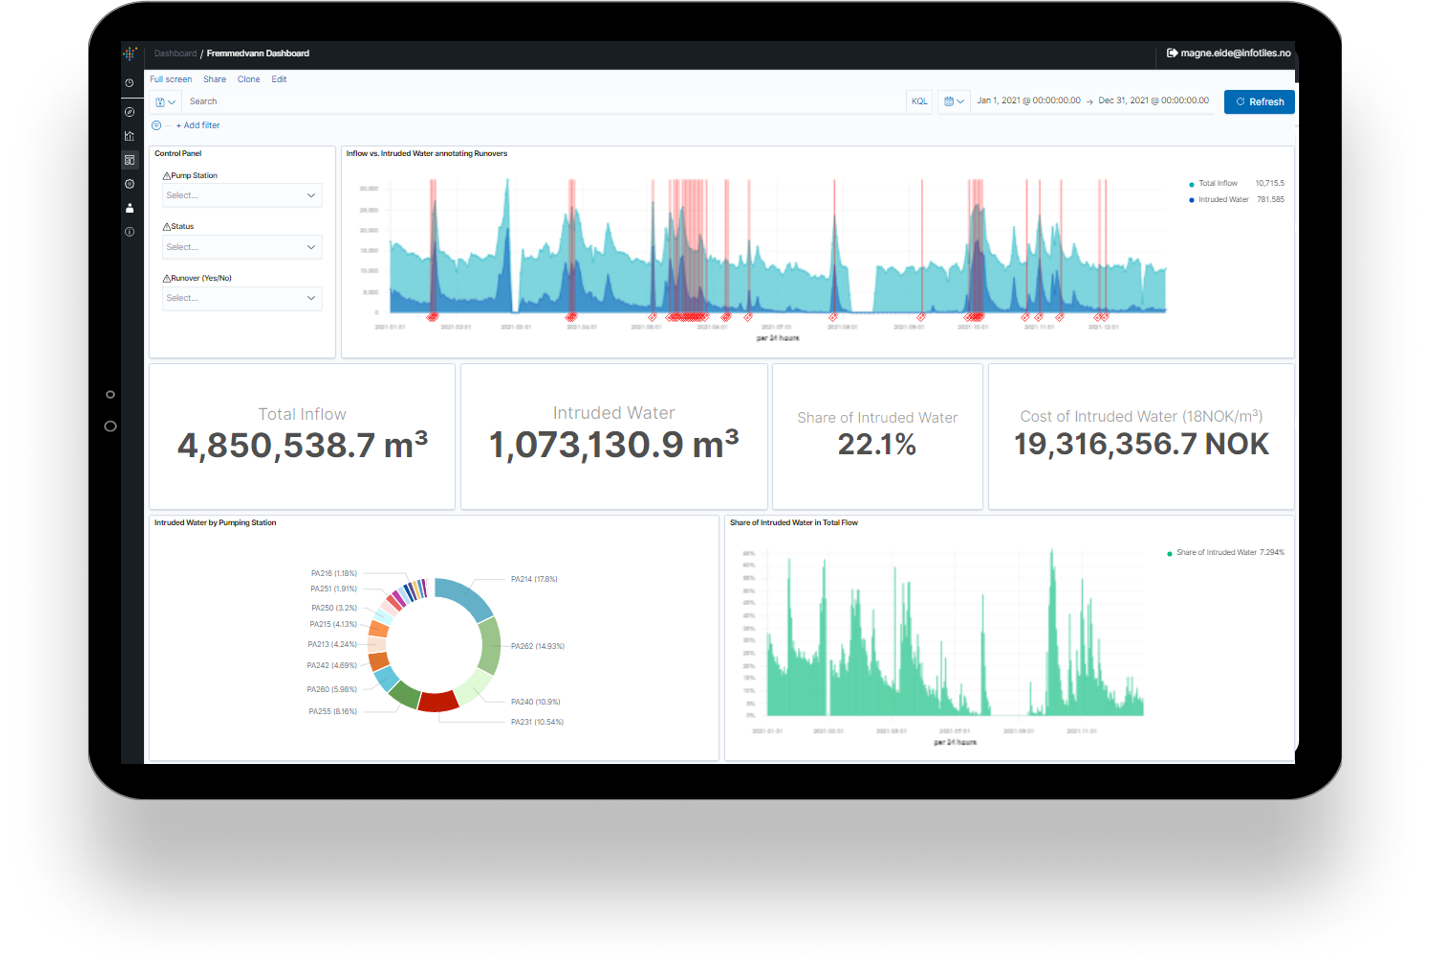This screenshot has width=1430, height=973.
Task: Click the Dashboard icon in the sidebar
Action: (x=129, y=160)
